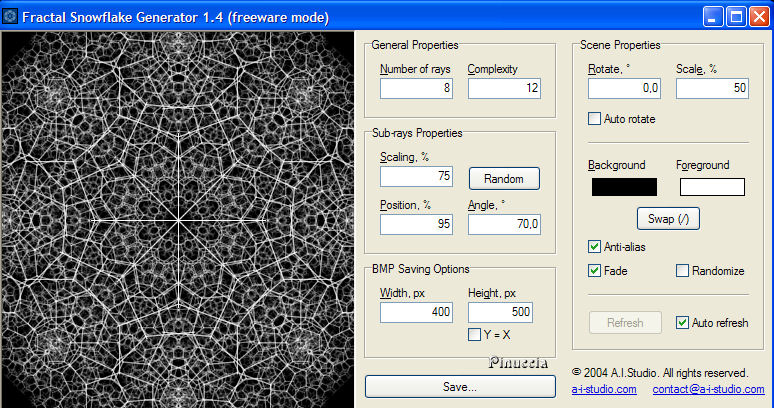774x408 pixels.
Task: Click the Rotate degree field
Action: click(624, 89)
